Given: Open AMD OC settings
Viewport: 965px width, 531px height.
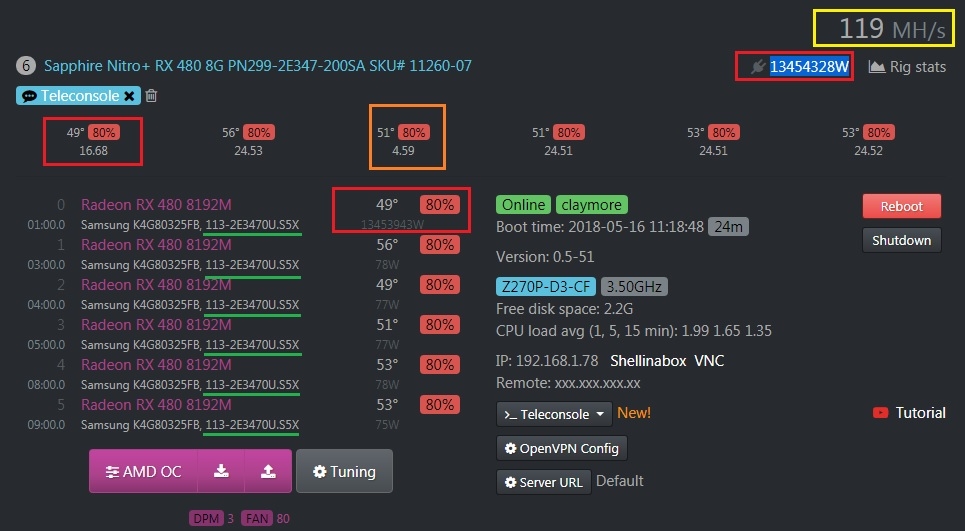Looking at the screenshot, I should coord(143,471).
